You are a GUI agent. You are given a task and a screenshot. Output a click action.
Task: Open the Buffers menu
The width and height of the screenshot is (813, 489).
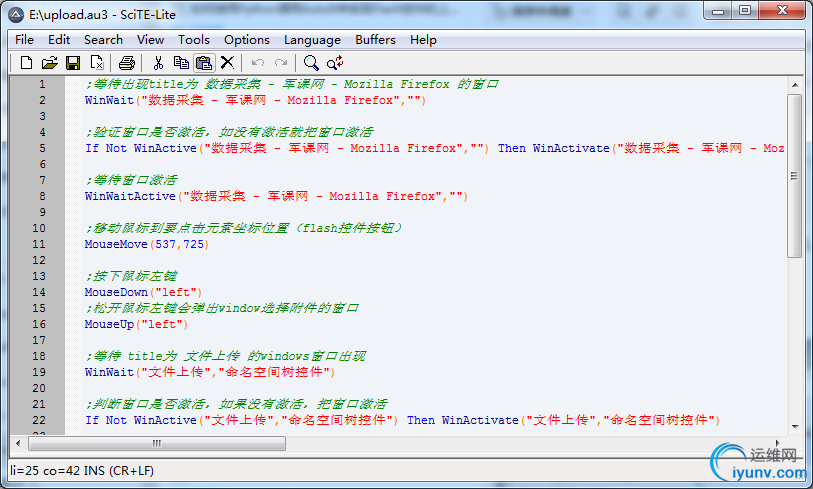pos(375,40)
